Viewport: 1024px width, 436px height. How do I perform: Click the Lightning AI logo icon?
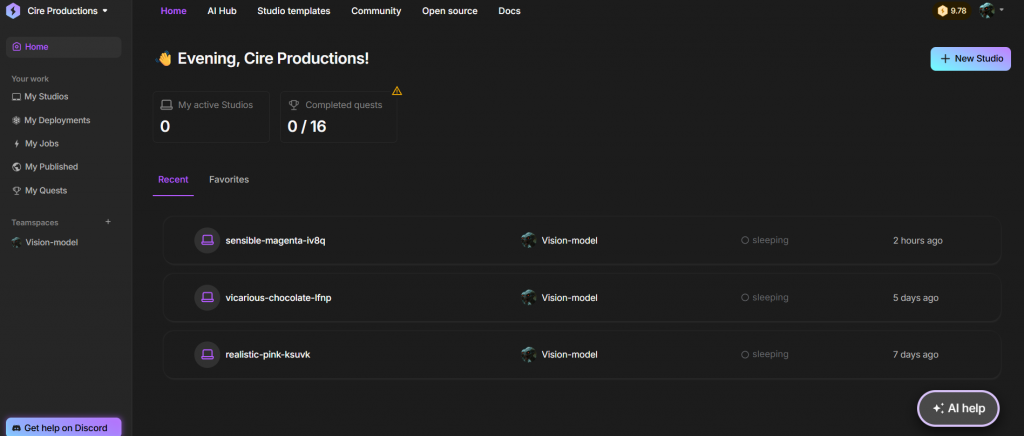click(14, 11)
